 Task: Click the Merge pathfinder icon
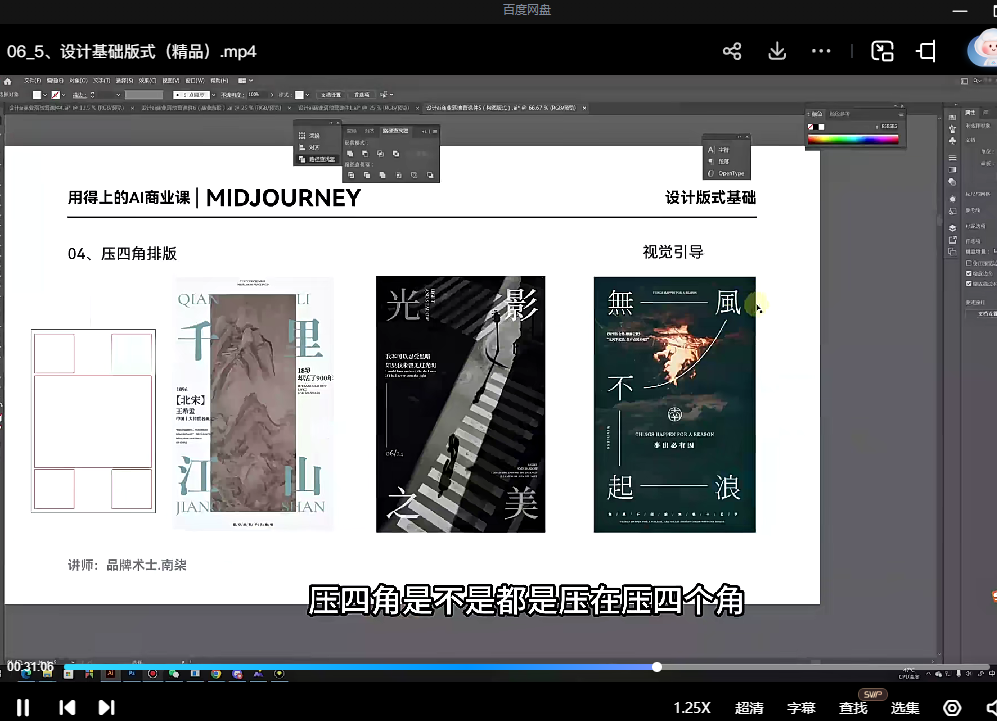tap(382, 175)
